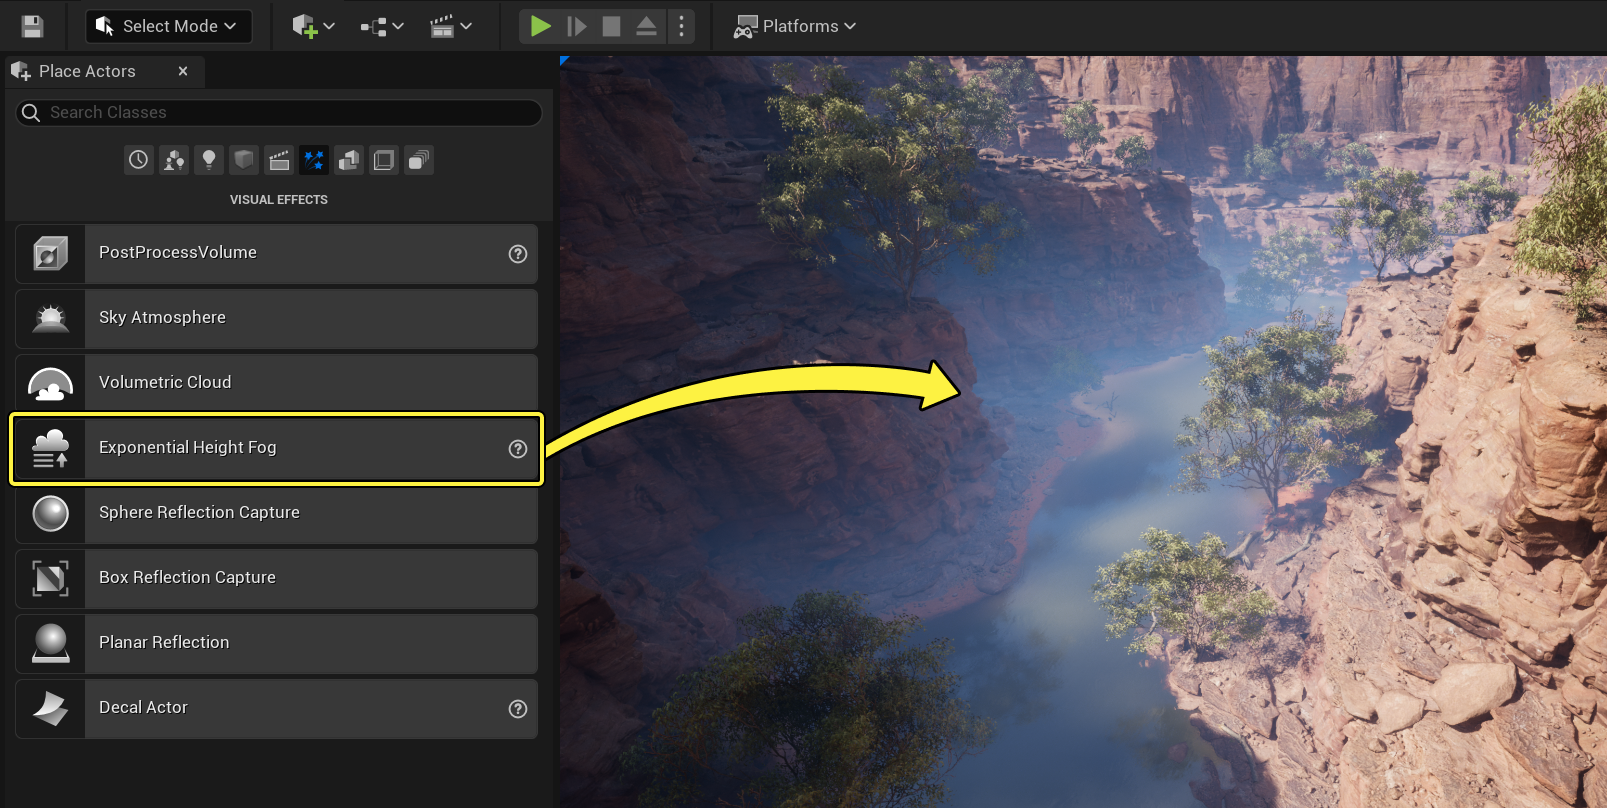Viewport: 1607px width, 808px height.
Task: Select PostProcessVolume actor
Action: 277,254
